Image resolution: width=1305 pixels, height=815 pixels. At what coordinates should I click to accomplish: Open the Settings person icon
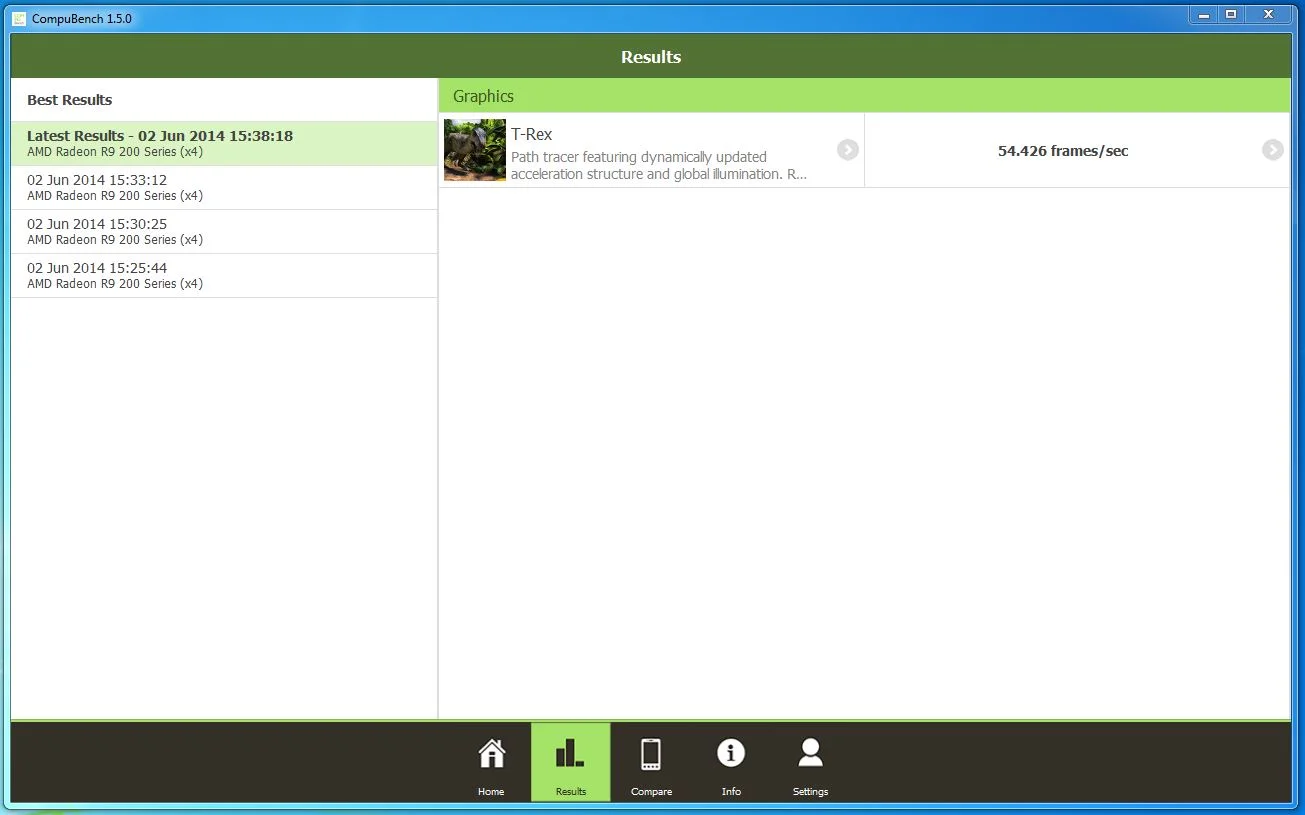pos(810,753)
